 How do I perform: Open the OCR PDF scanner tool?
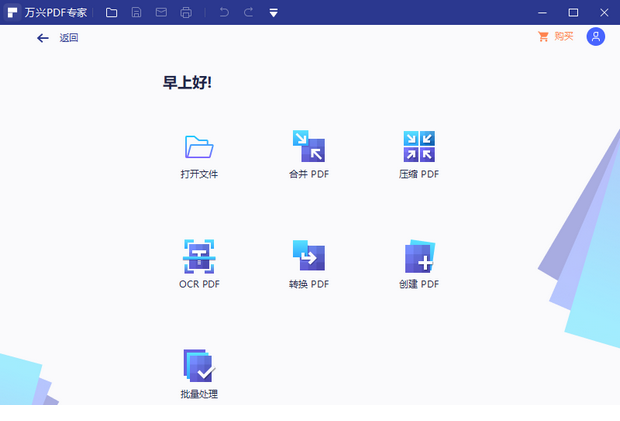199,256
